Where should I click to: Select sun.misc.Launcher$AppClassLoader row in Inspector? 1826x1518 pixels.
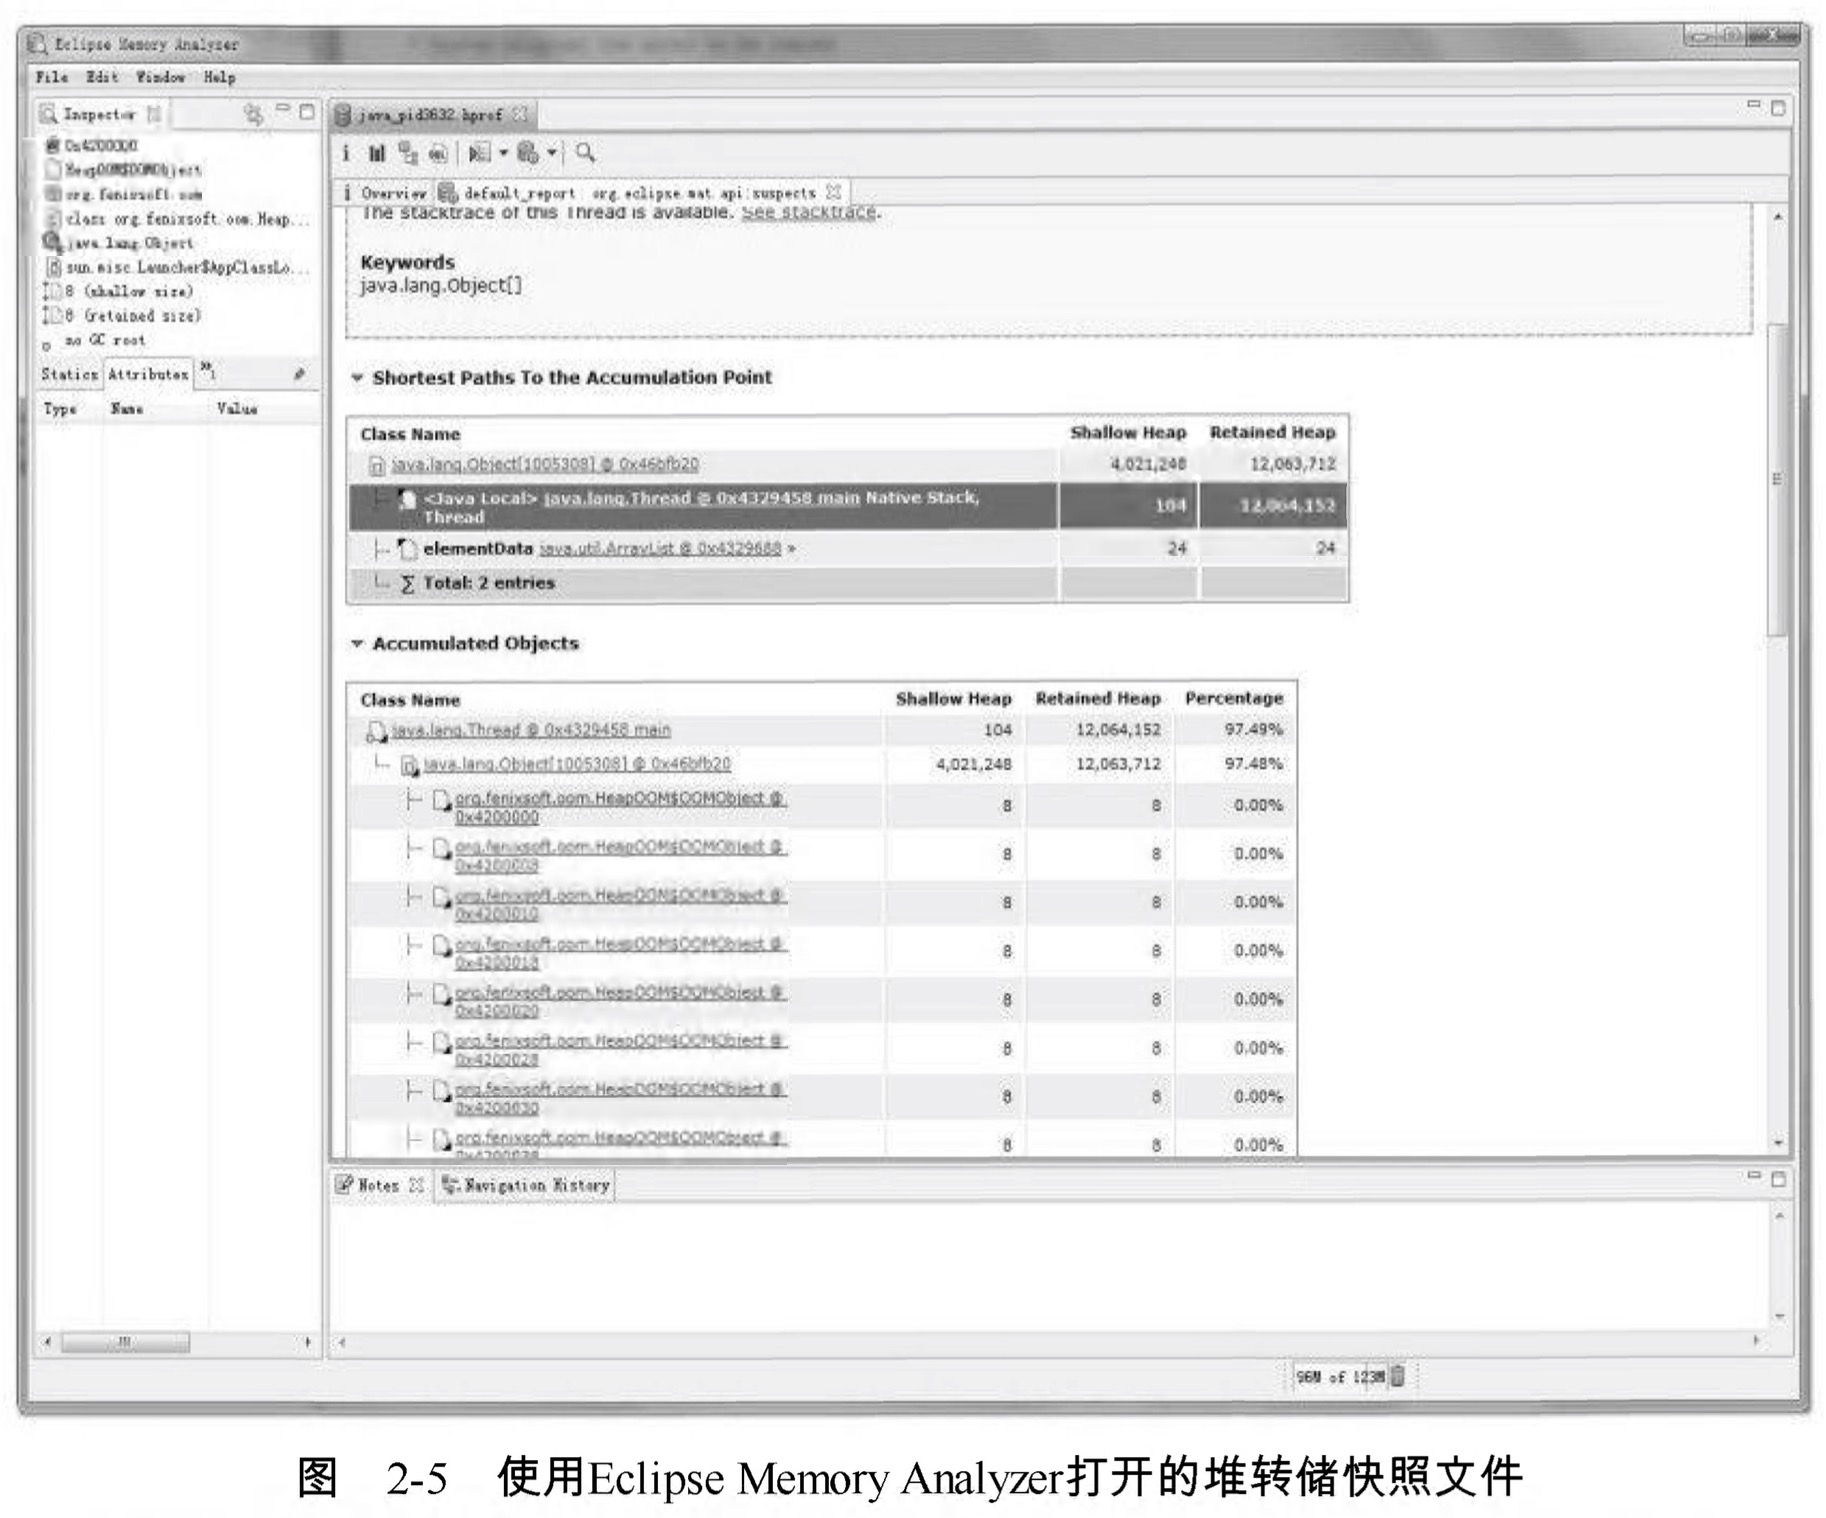[178, 268]
